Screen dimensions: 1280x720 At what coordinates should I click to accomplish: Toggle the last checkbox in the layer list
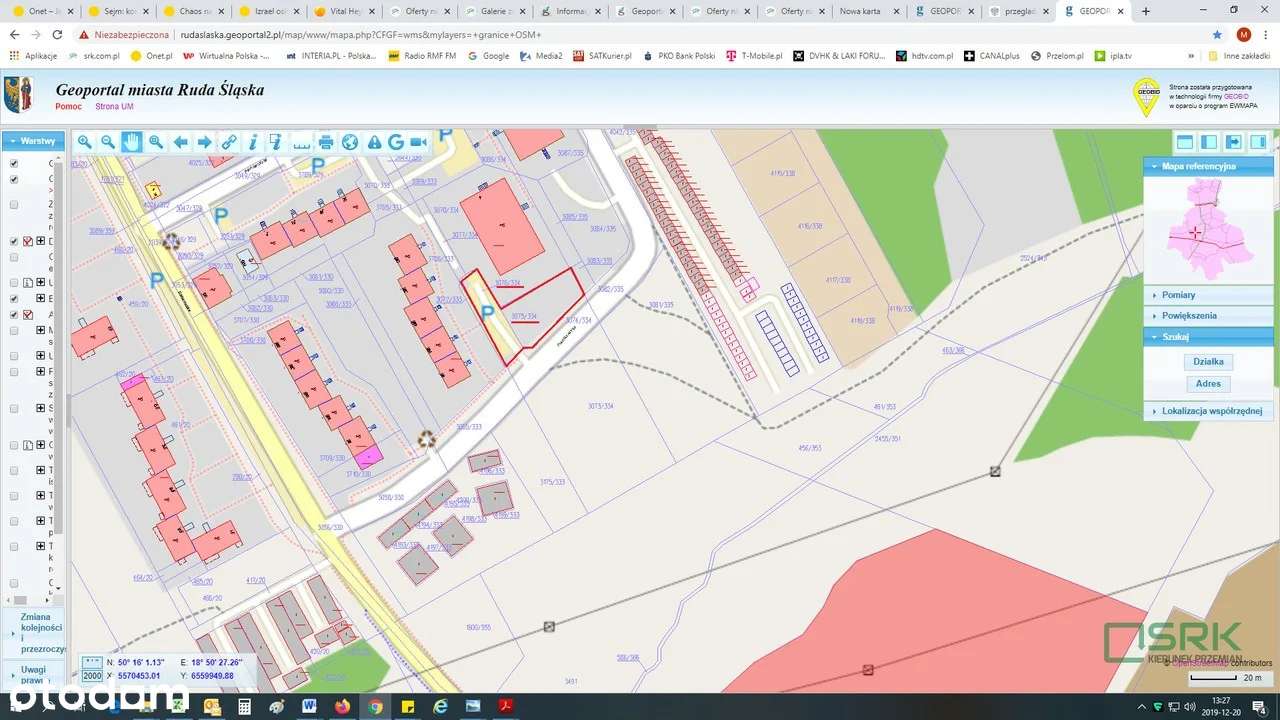[x=14, y=583]
